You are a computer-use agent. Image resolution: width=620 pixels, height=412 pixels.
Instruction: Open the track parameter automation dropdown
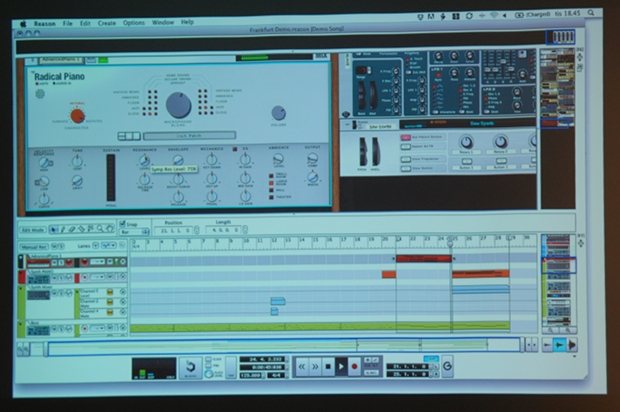(x=108, y=246)
